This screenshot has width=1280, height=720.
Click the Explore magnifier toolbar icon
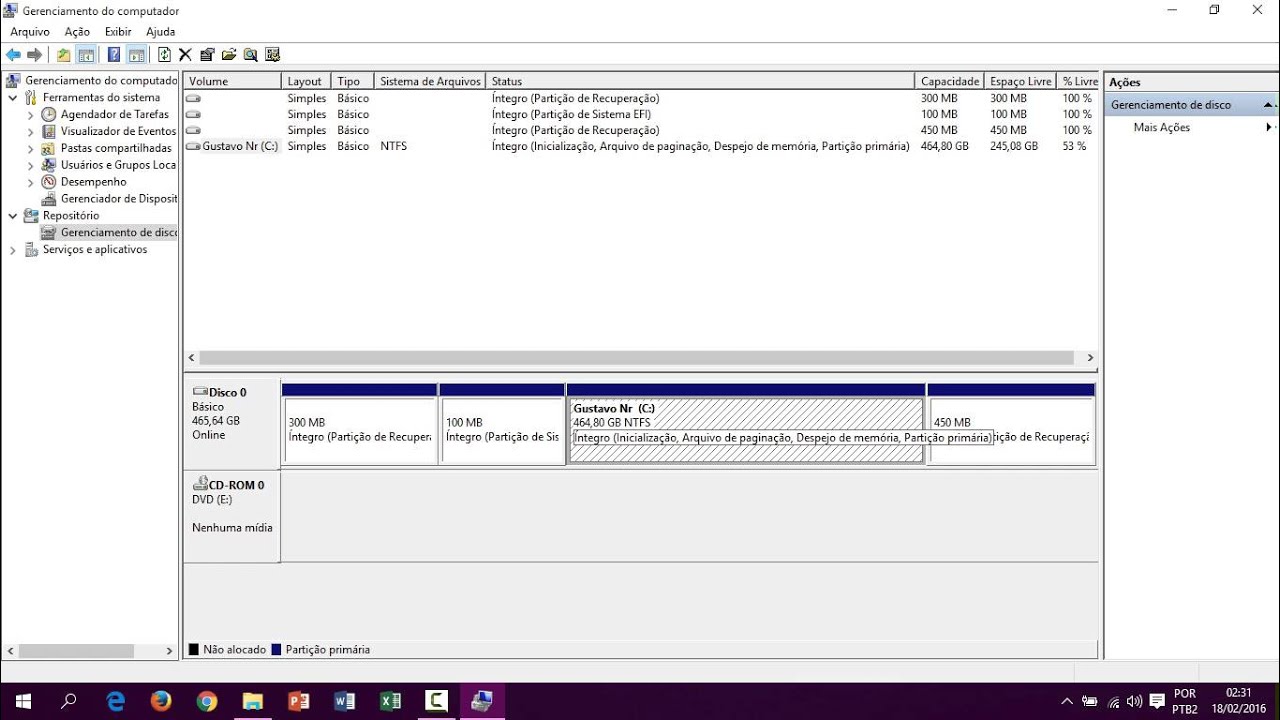tap(250, 55)
